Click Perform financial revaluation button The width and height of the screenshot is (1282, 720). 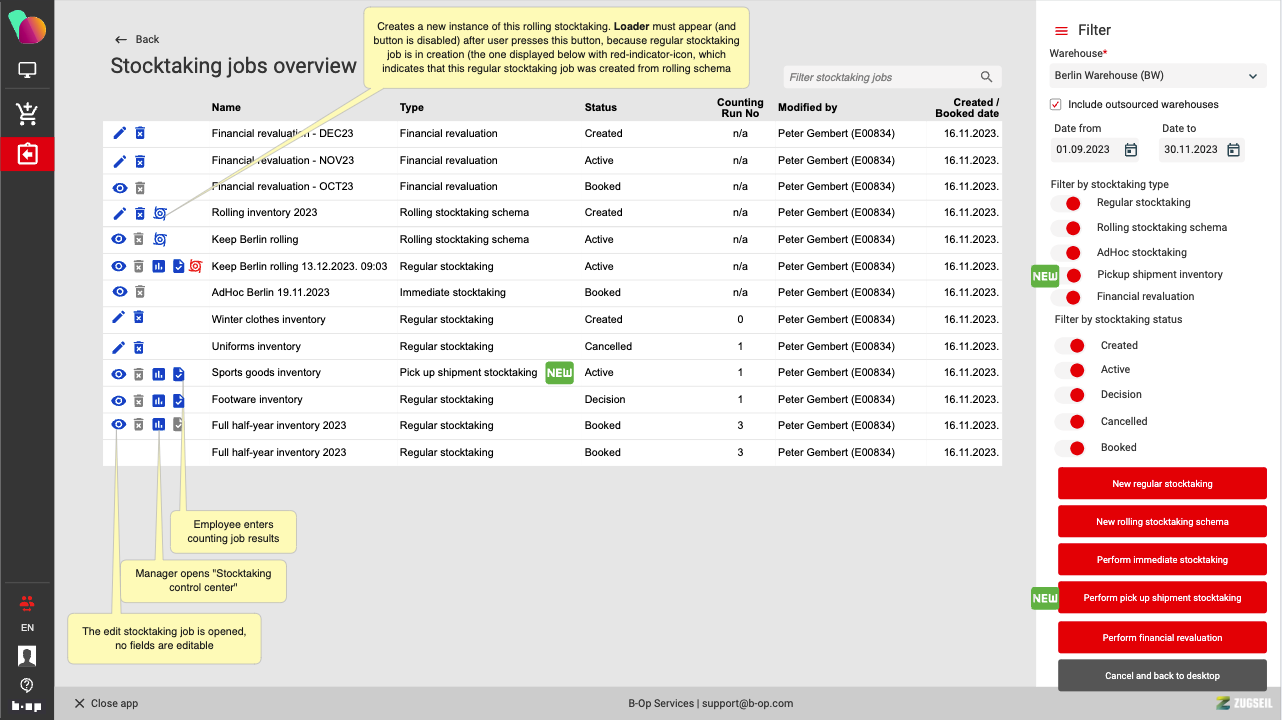(1162, 638)
